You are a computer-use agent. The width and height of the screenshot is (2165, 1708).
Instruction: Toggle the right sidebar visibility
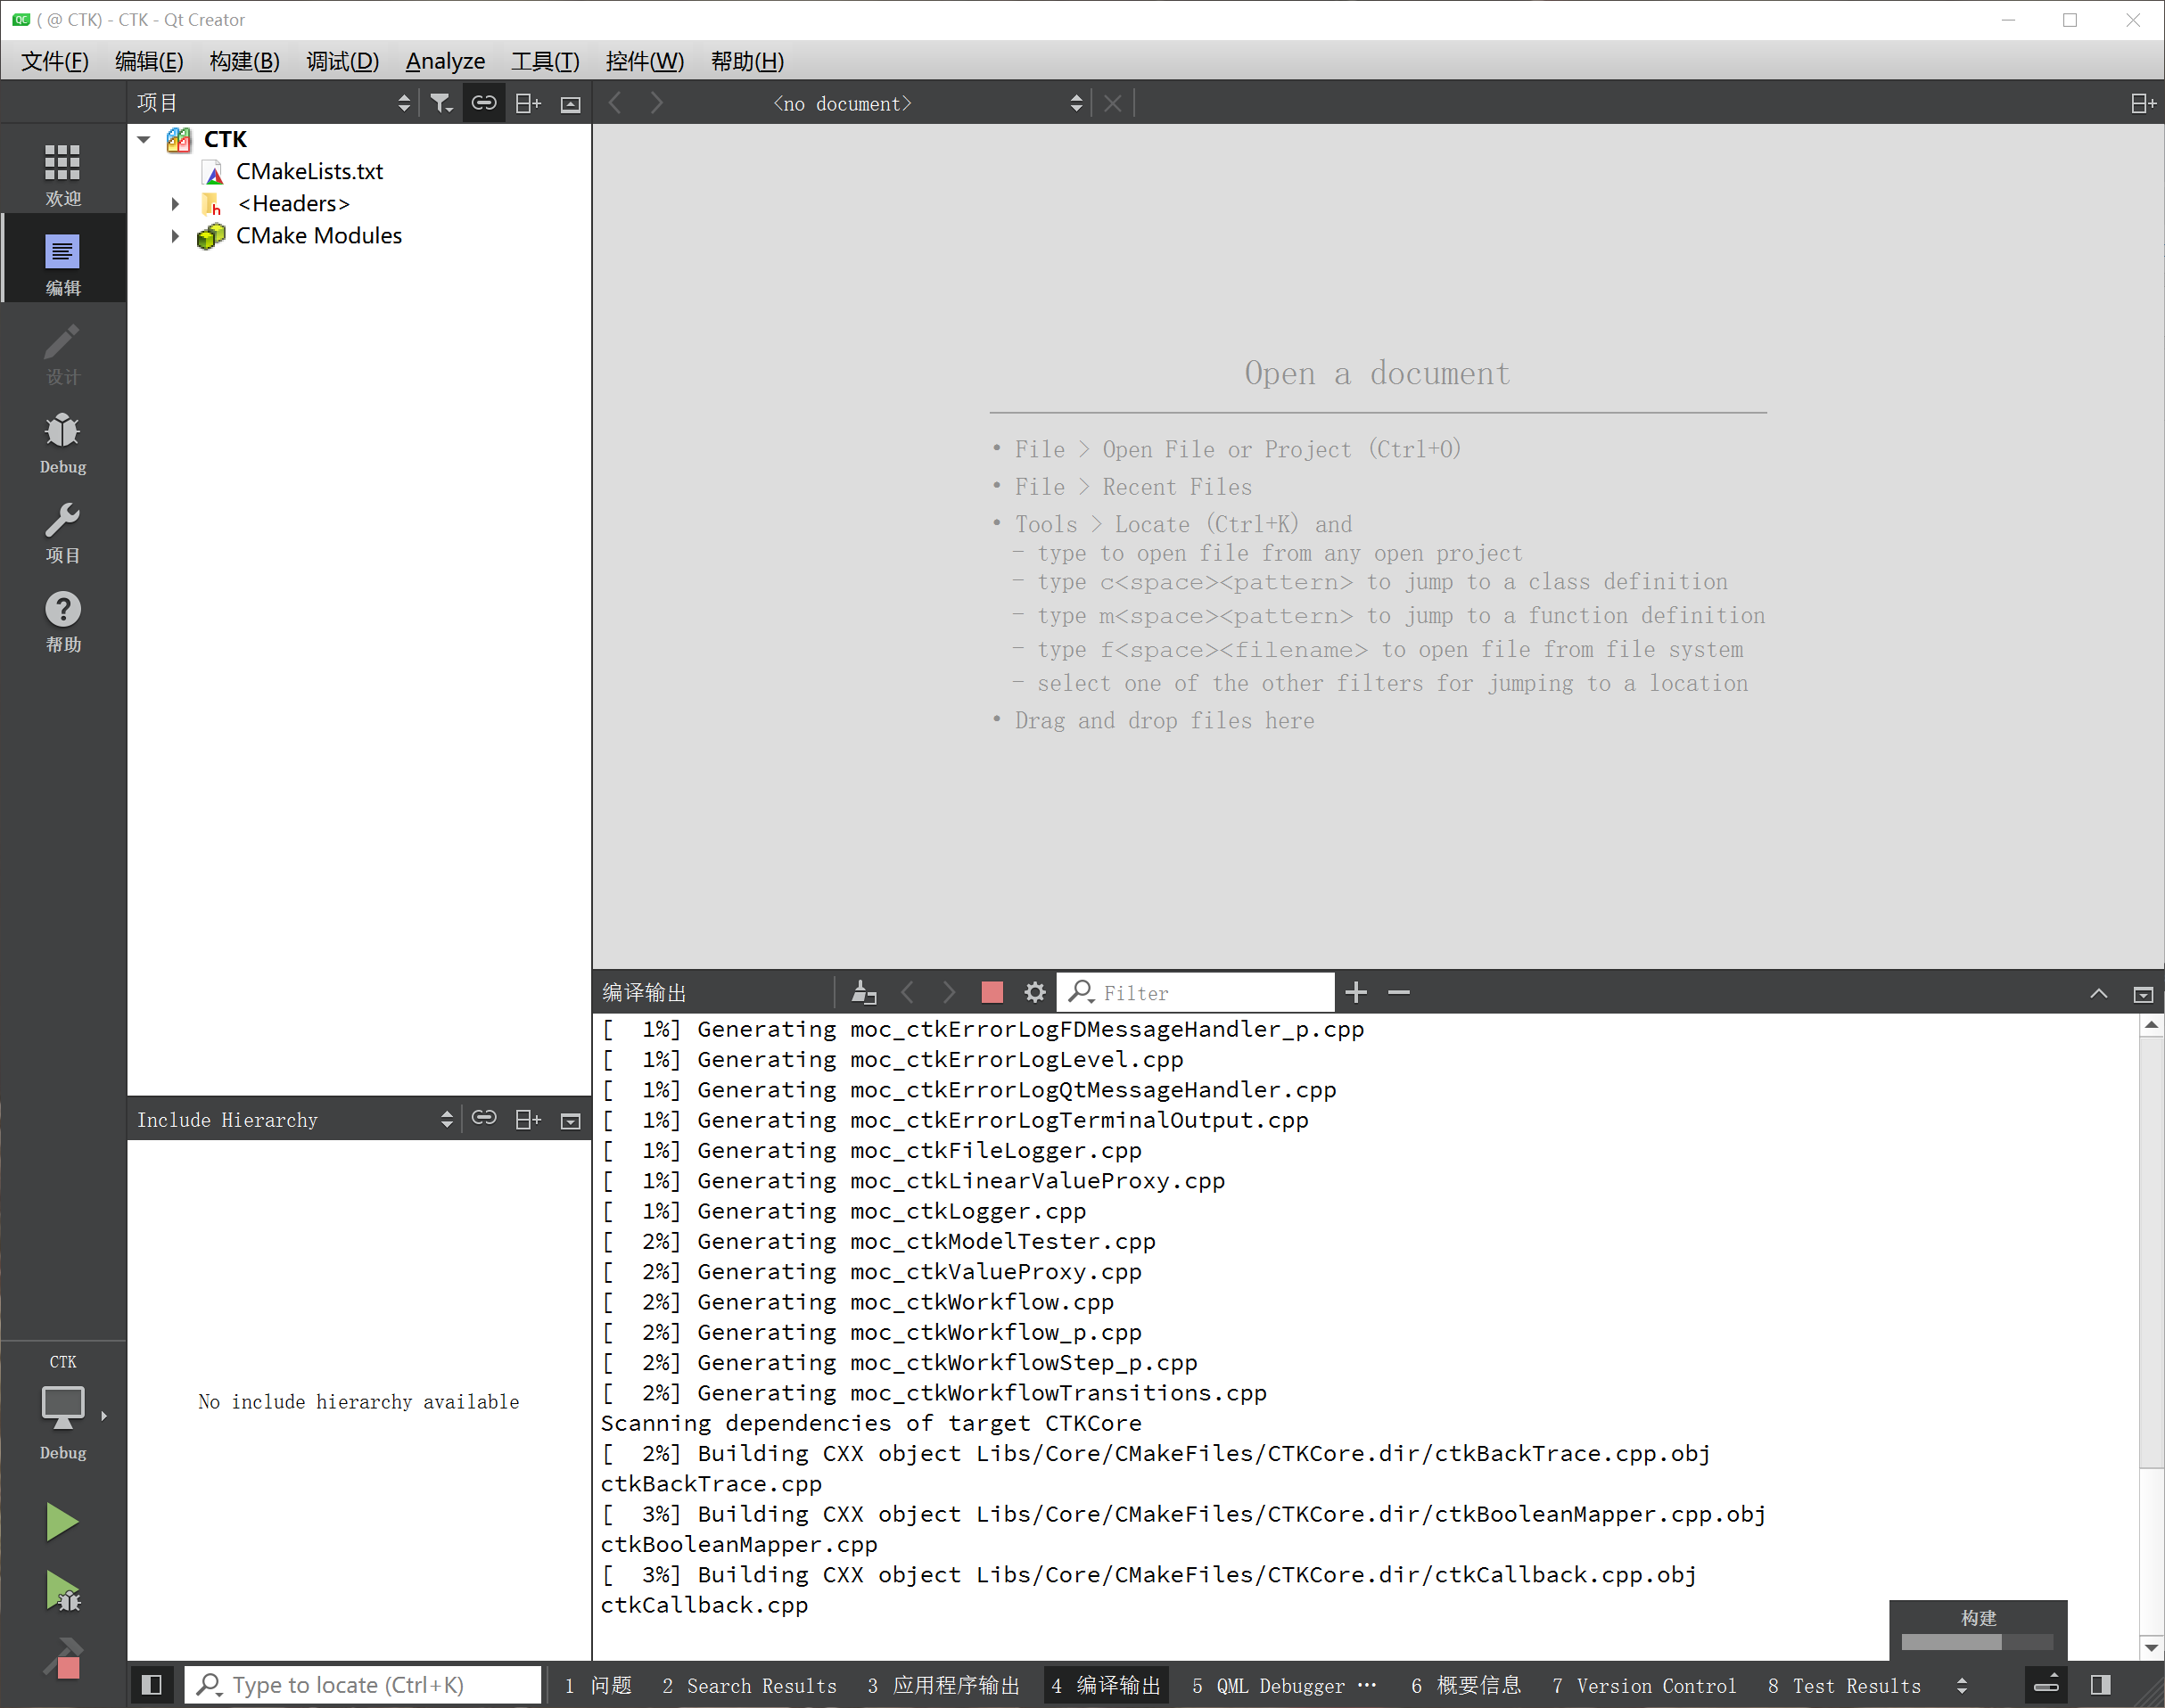tap(2100, 1685)
